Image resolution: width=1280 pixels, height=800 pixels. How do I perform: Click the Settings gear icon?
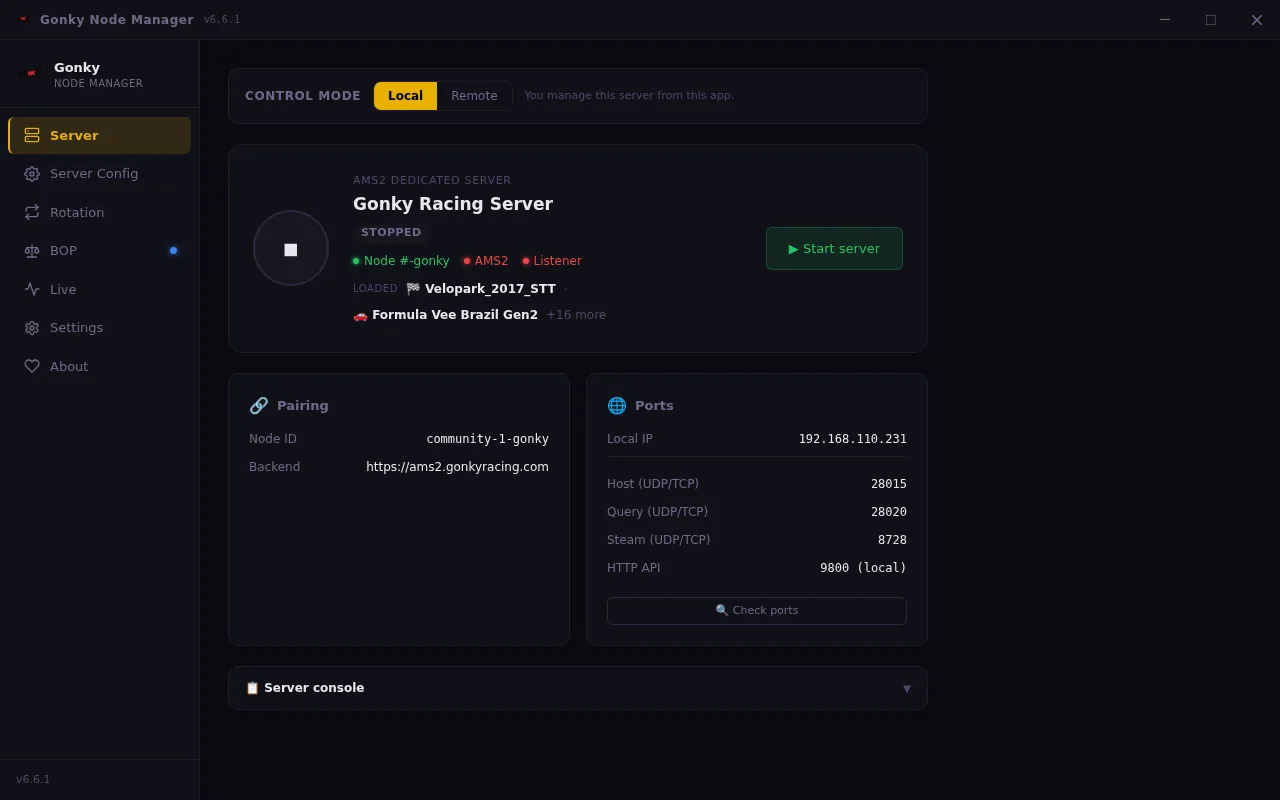[x=32, y=328]
